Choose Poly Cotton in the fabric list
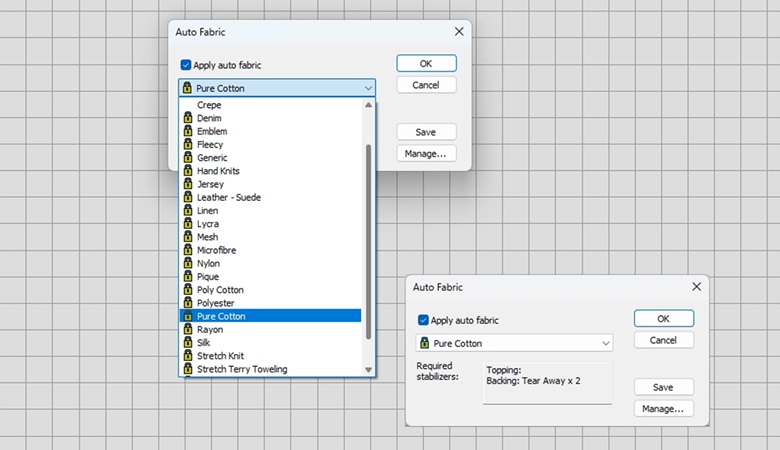Screen dimensions: 780x450 pyautogui.click(x=220, y=290)
